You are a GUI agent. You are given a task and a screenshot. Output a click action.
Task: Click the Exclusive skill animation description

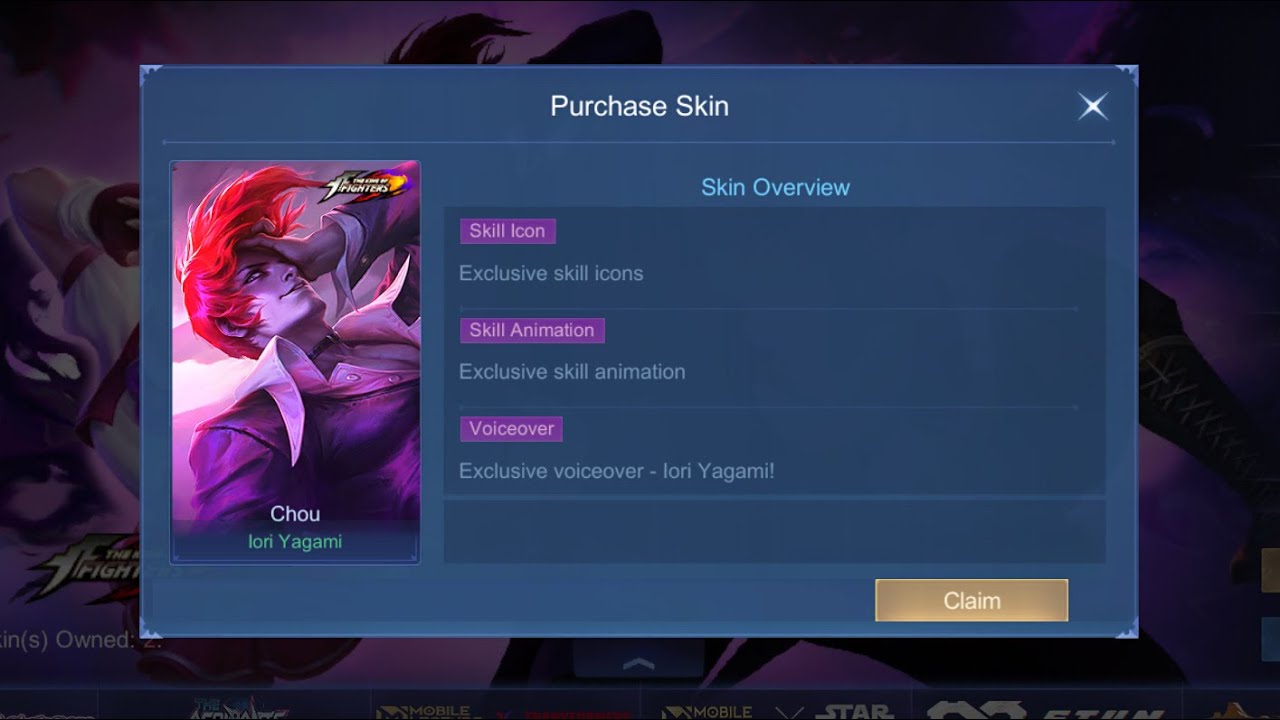coord(572,372)
